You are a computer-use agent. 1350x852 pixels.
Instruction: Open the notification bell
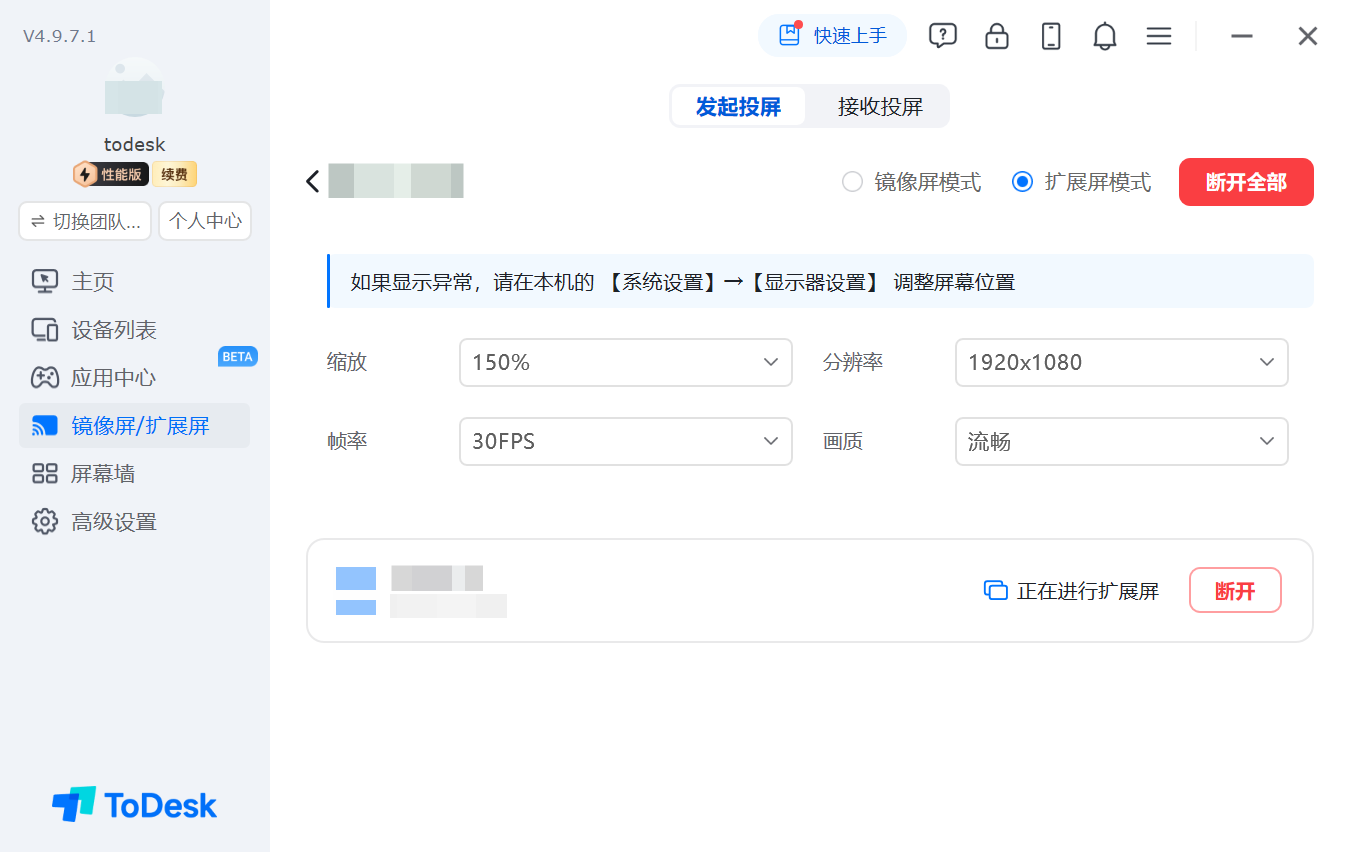point(1105,36)
